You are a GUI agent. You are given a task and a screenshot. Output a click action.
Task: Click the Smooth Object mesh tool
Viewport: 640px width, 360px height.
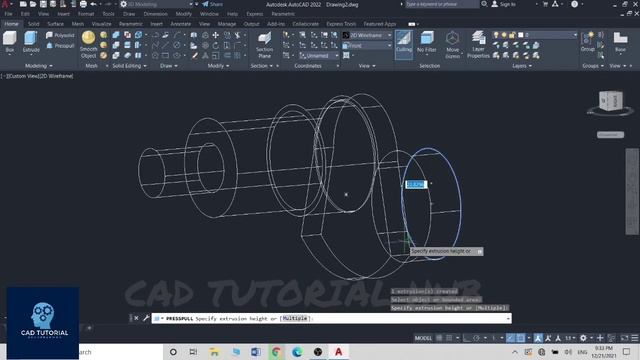click(89, 45)
